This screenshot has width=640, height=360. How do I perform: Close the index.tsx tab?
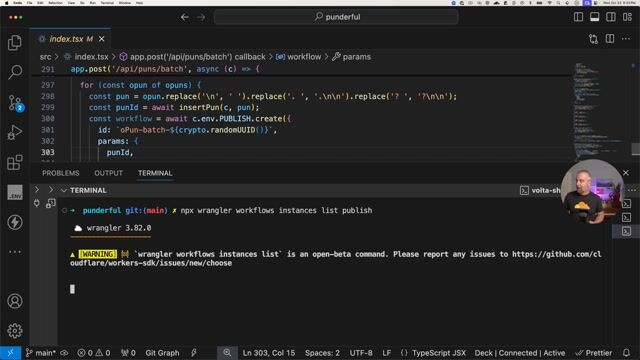[102, 39]
